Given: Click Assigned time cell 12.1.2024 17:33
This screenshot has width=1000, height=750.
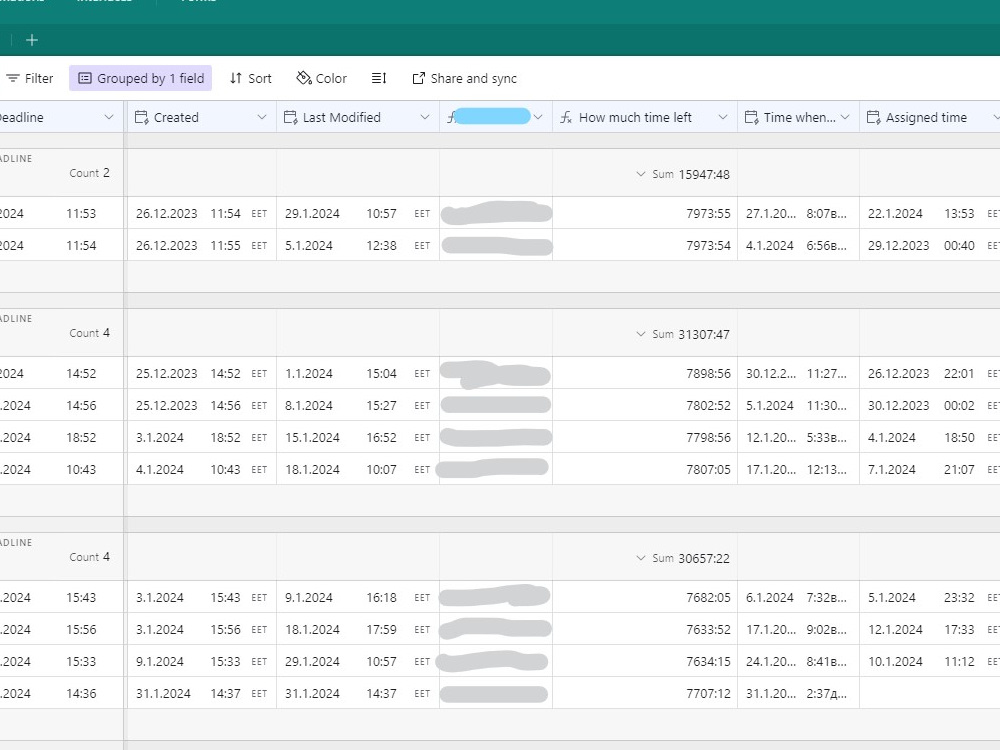Looking at the screenshot, I should coord(930,629).
